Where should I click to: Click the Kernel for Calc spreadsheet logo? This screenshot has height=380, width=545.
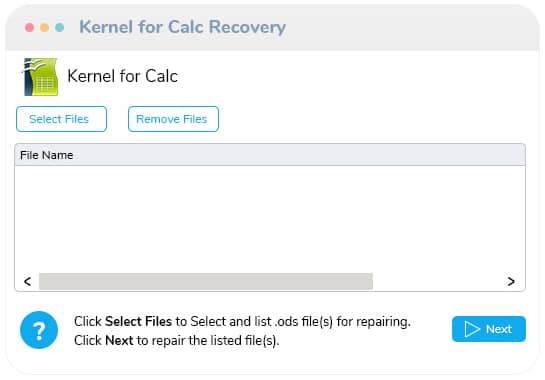40,76
